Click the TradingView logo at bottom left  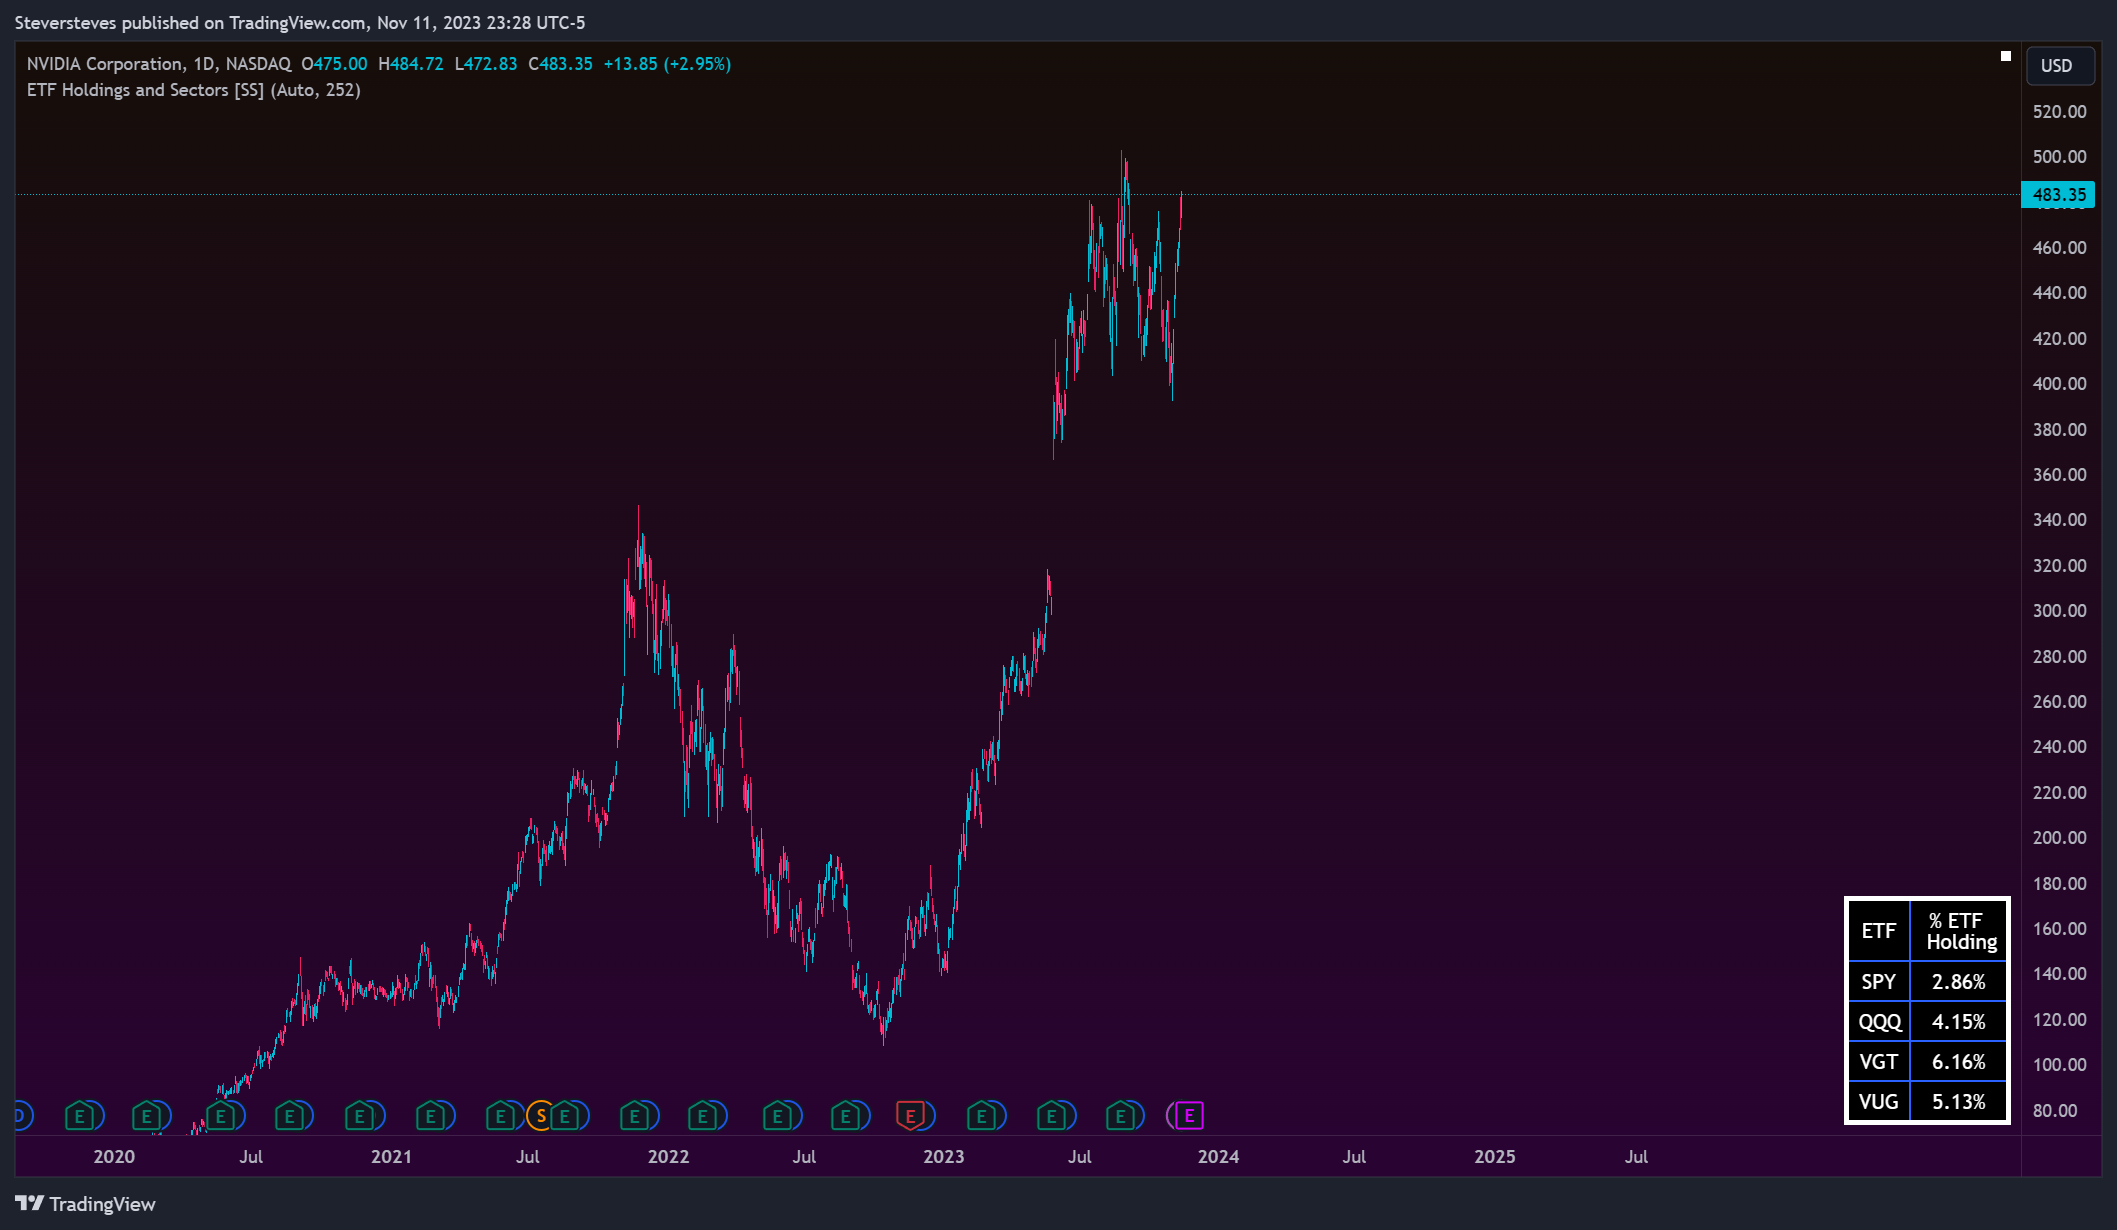(x=86, y=1204)
